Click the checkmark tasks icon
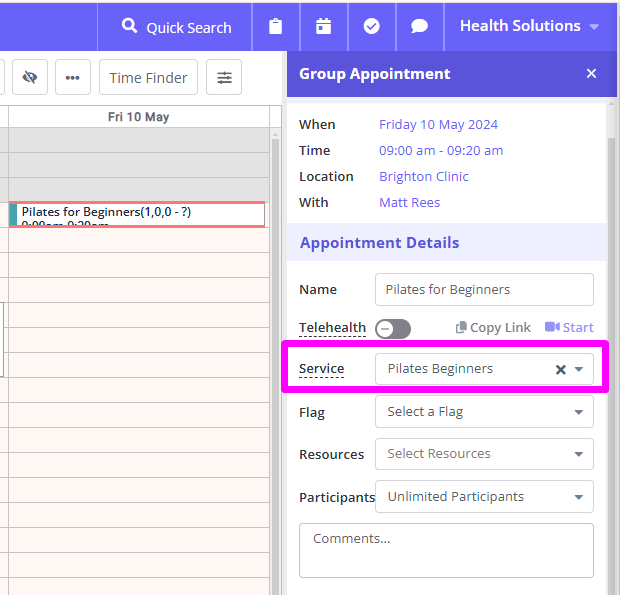 pos(371,27)
